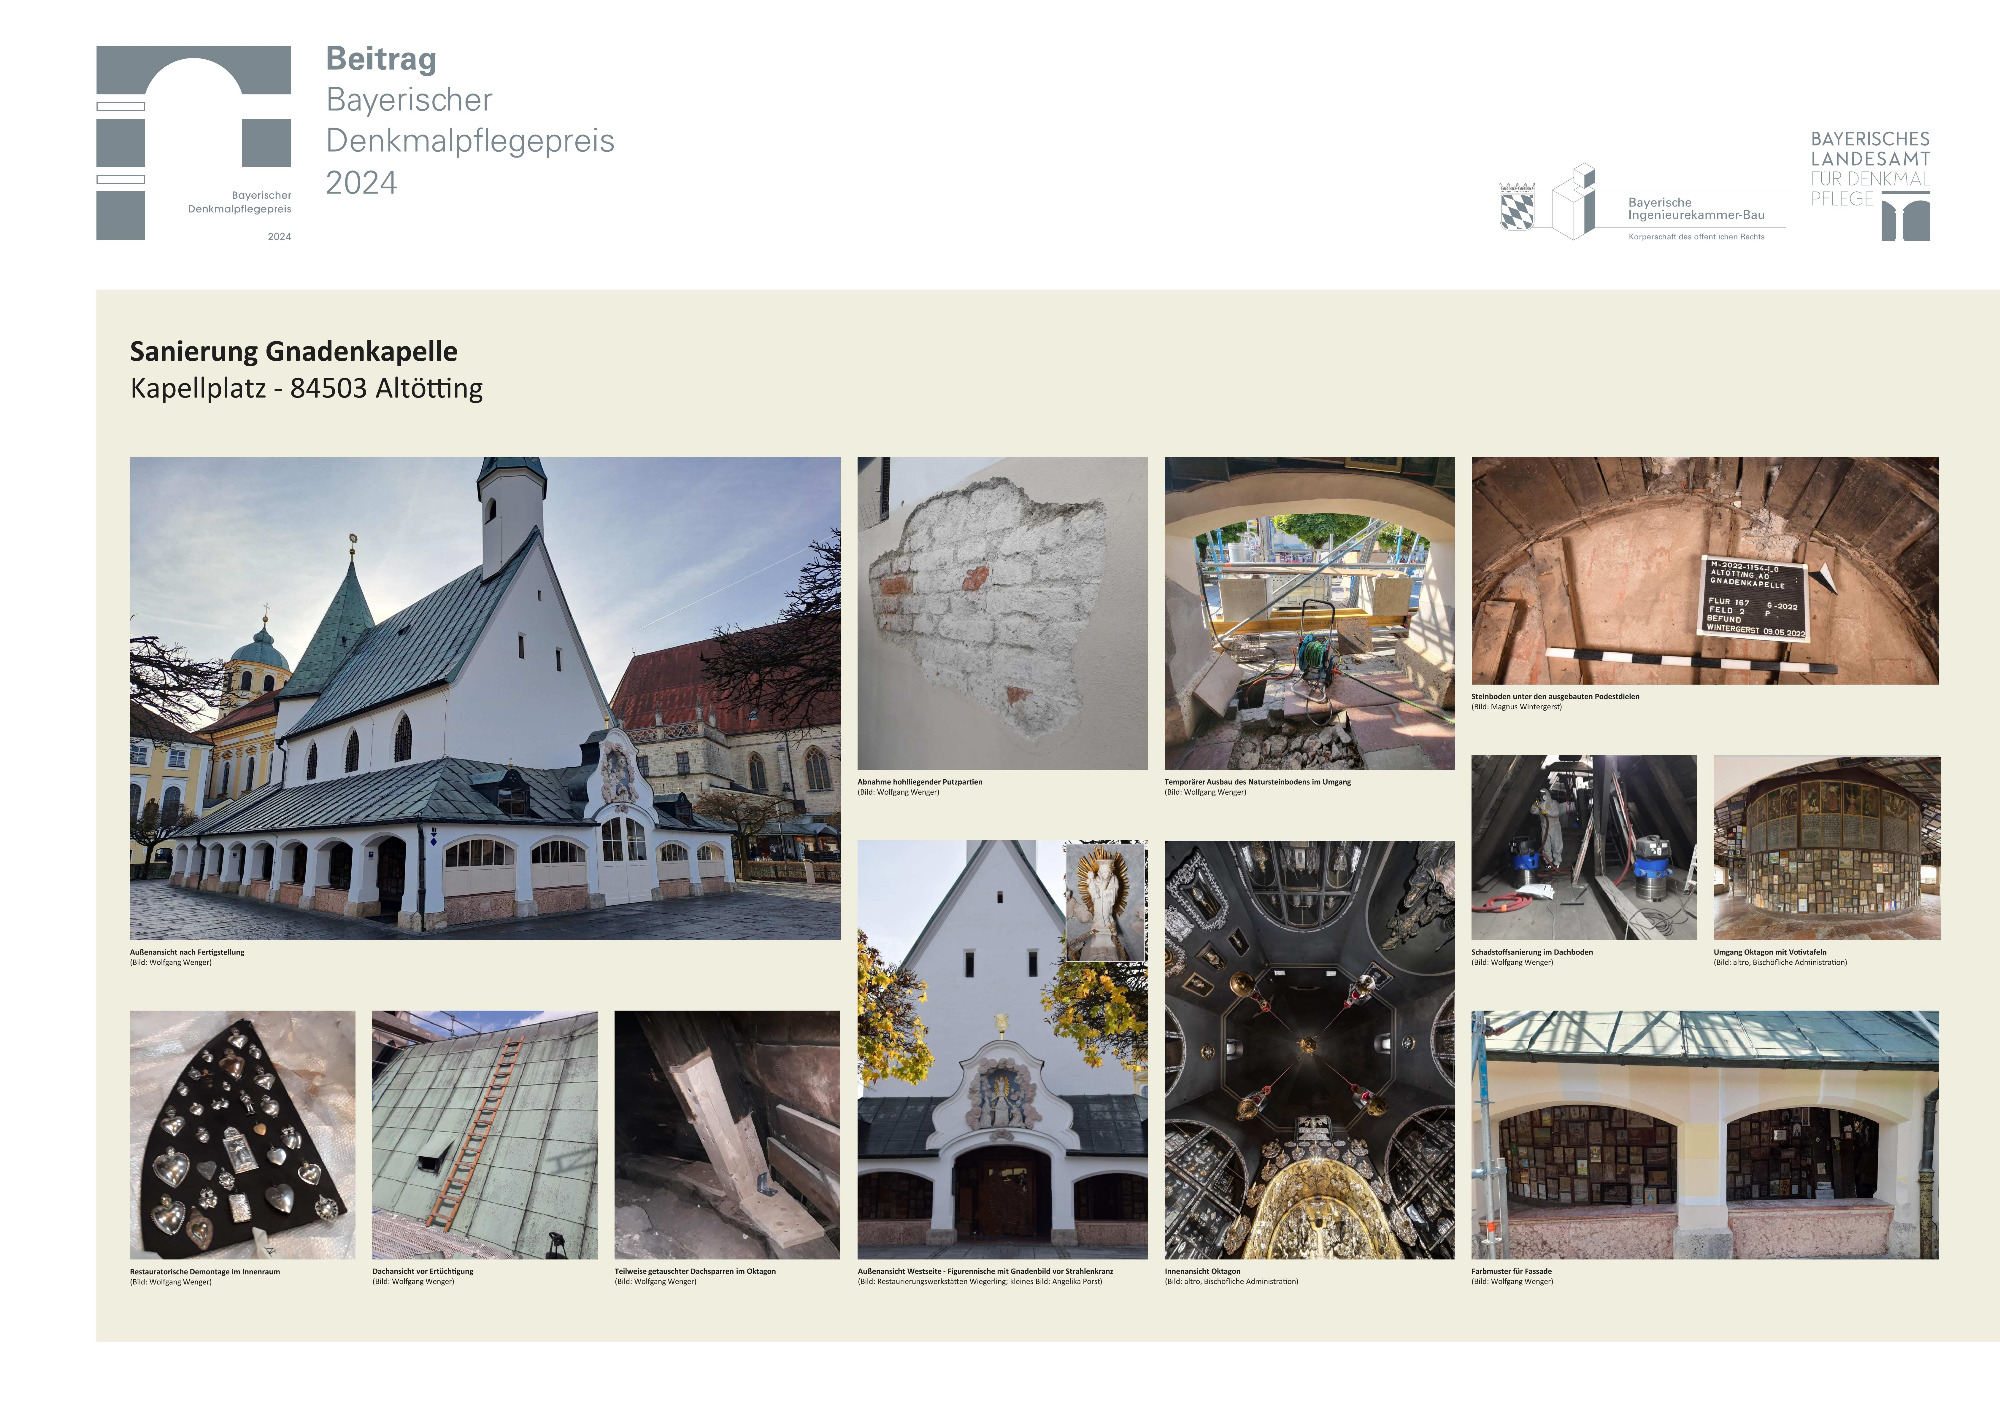Open the exposed brick plaster removal photo
This screenshot has width=2000, height=1414.
(x=1002, y=613)
